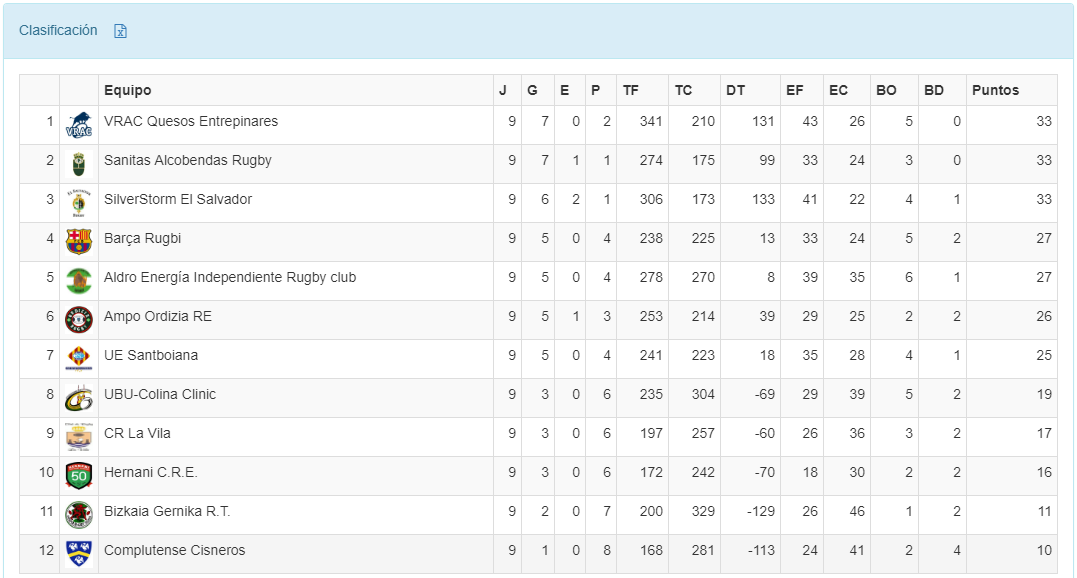
Task: Click the Bizkaia Gernika R.T. emblem
Action: (x=78, y=515)
